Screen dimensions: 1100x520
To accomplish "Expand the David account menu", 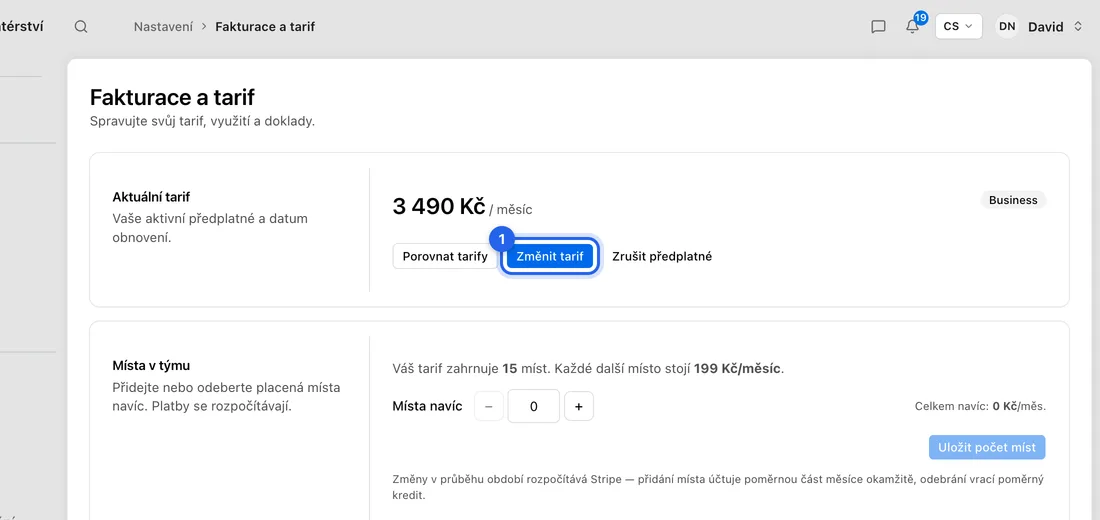I will [1055, 27].
